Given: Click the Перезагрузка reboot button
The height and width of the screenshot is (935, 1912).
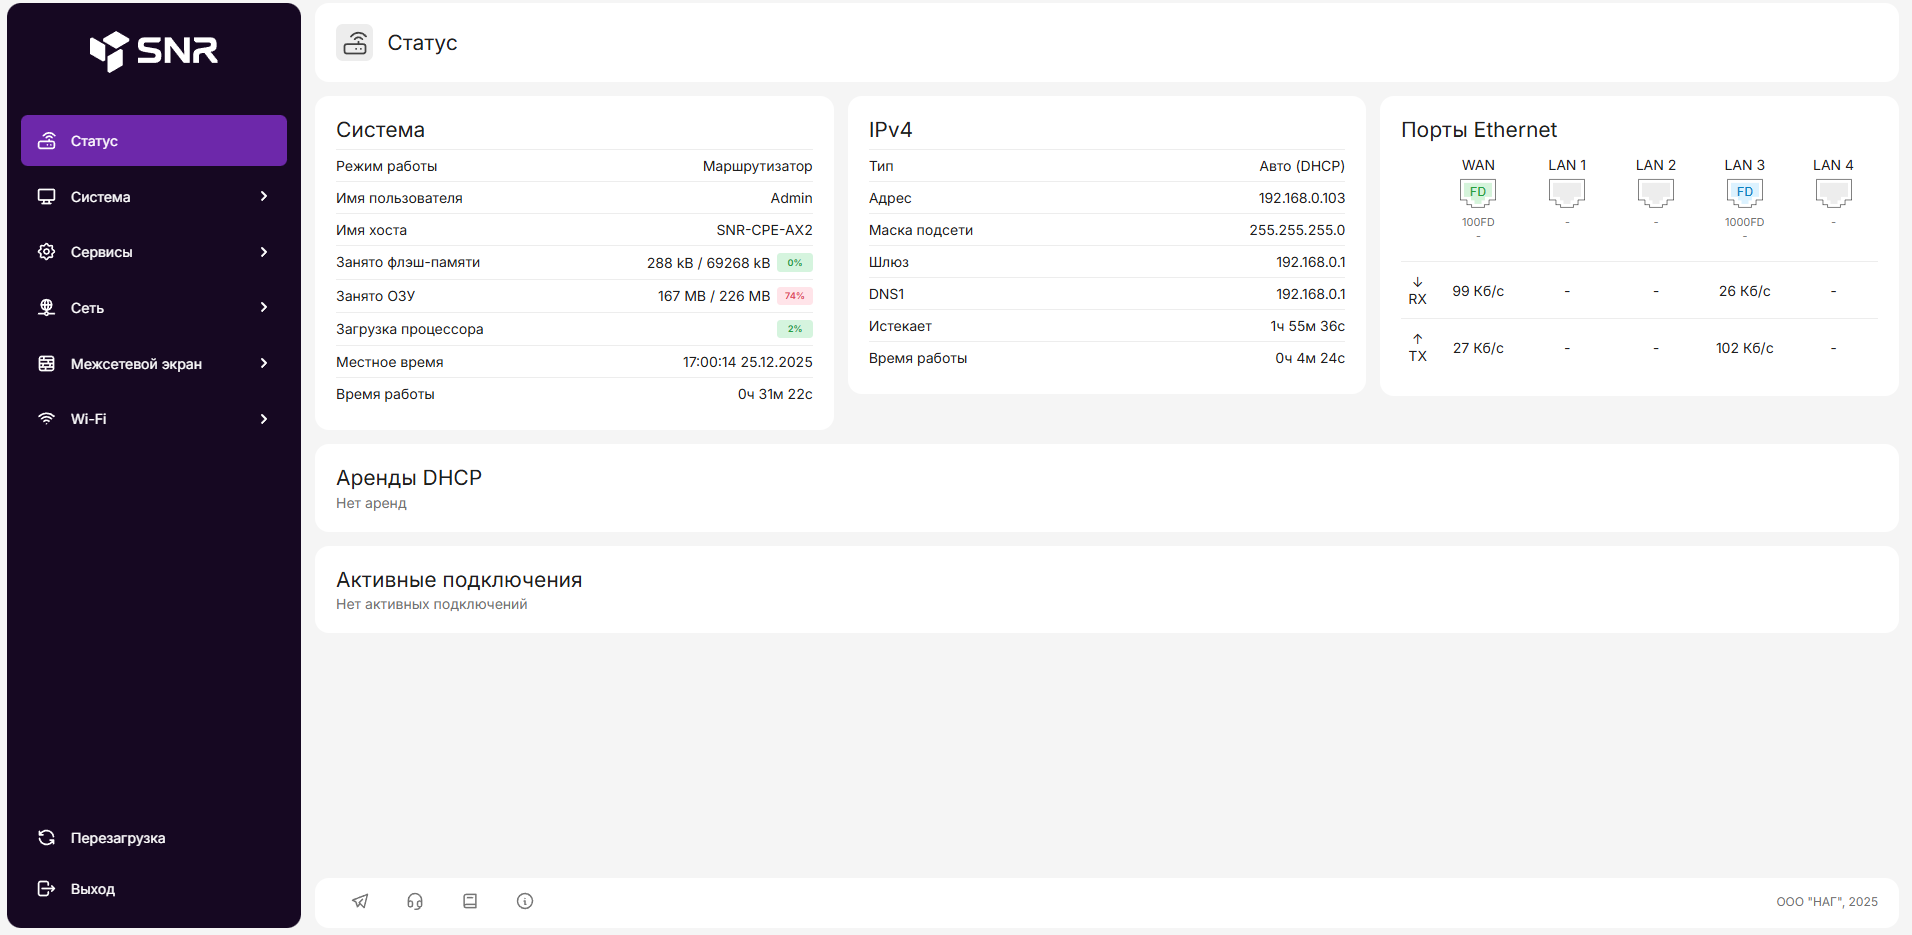Looking at the screenshot, I should 117,838.
